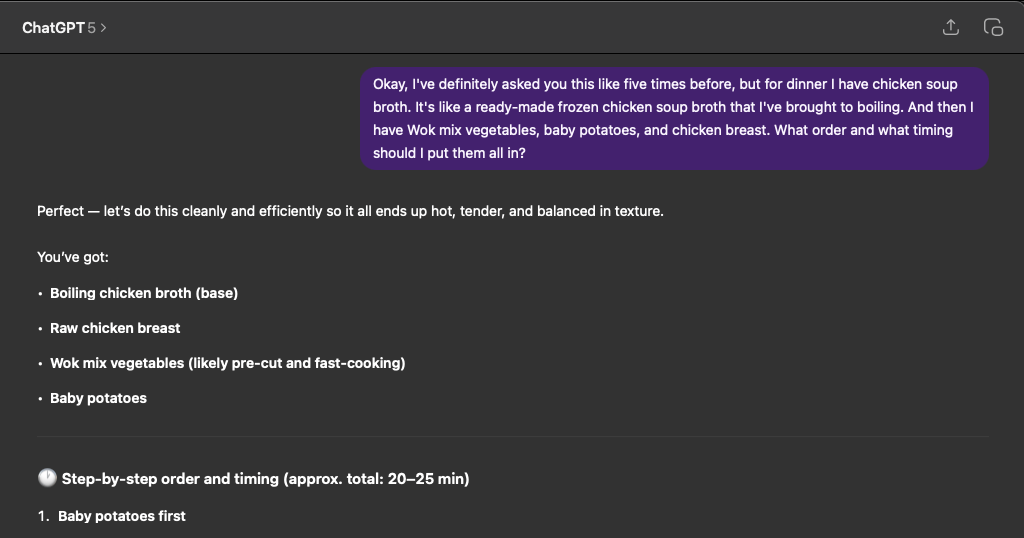Click the "Boiling chicken broth (base)" bullet
This screenshot has height=538, width=1024.
(144, 293)
